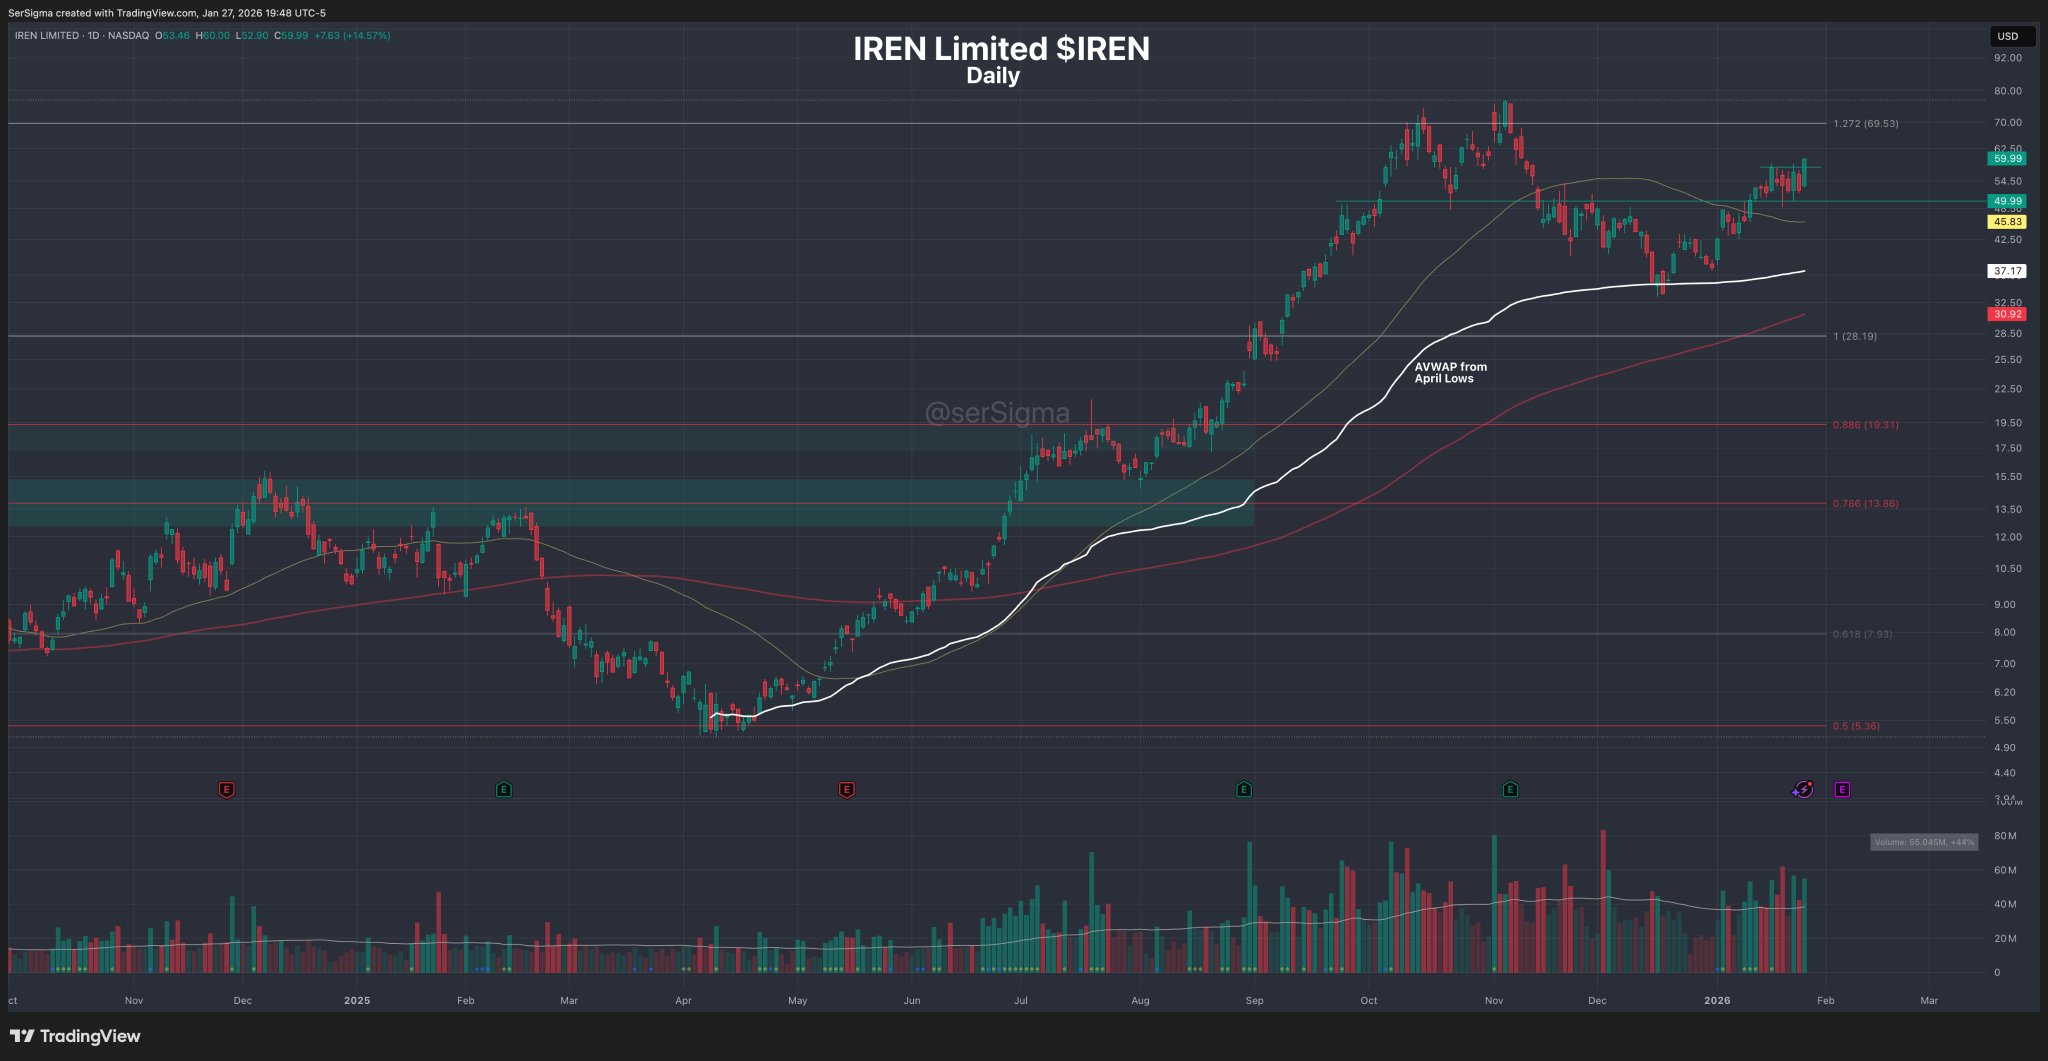The width and height of the screenshot is (2048, 1061).
Task: Click the 1D interval in the chart legend
Action: pyautogui.click(x=94, y=36)
